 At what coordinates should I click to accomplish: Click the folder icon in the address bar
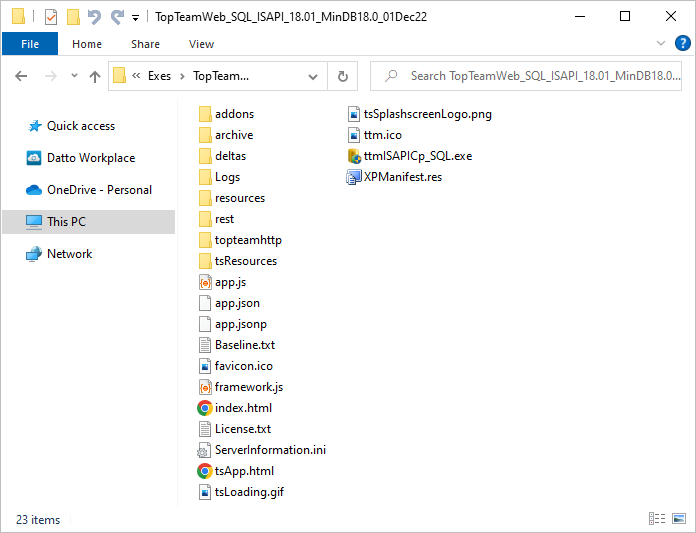click(x=120, y=75)
